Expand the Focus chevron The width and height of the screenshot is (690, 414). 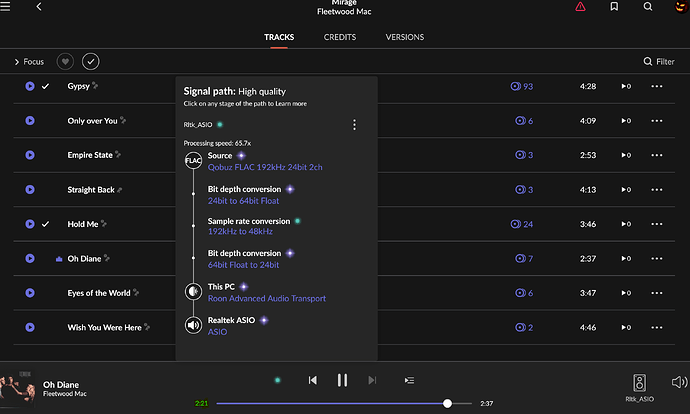pos(17,62)
